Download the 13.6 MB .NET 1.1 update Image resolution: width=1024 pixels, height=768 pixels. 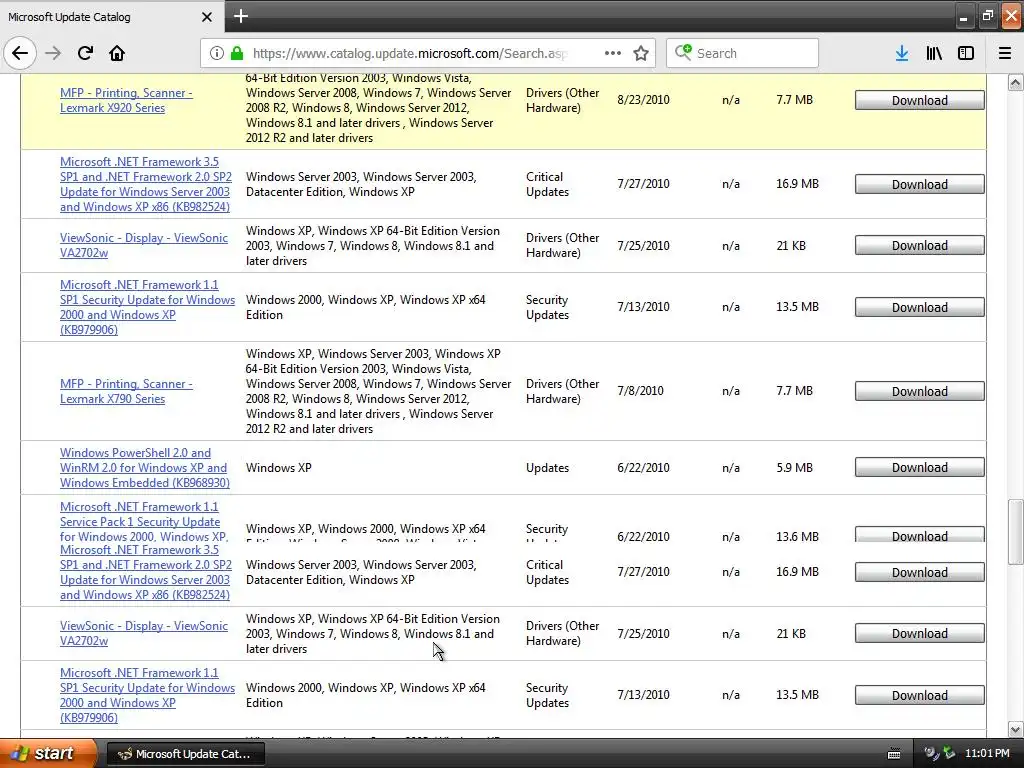[x=920, y=535]
